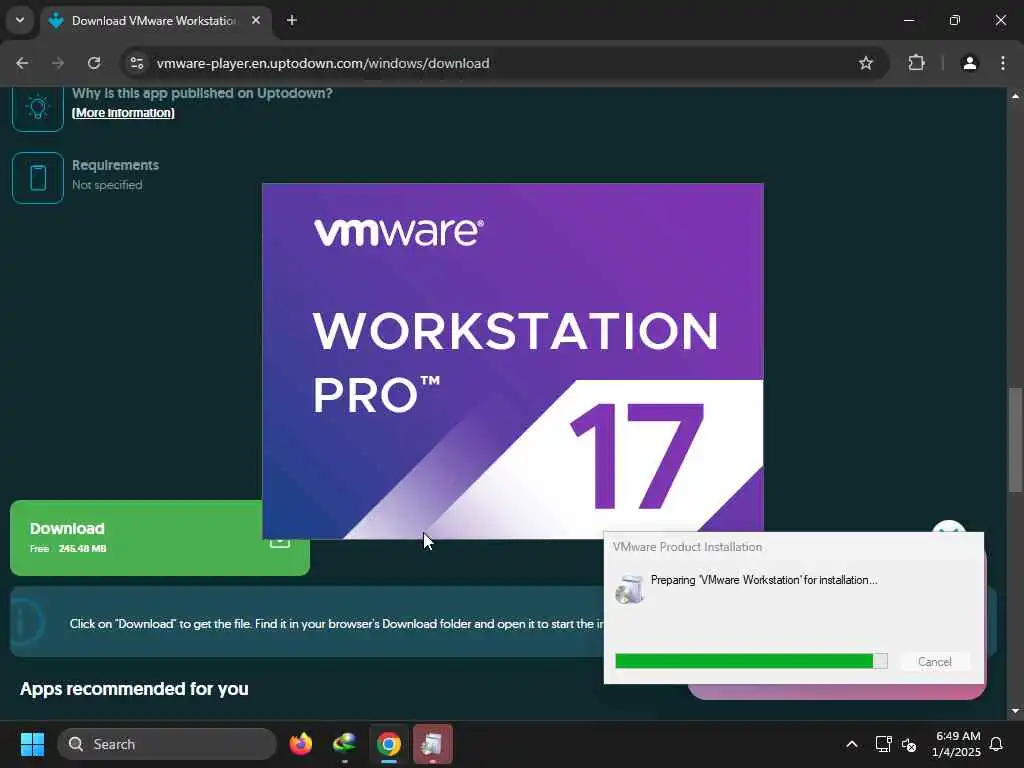Click the page vertical scrollbar thumb
Image resolution: width=1024 pixels, height=768 pixels.
[x=1015, y=440]
